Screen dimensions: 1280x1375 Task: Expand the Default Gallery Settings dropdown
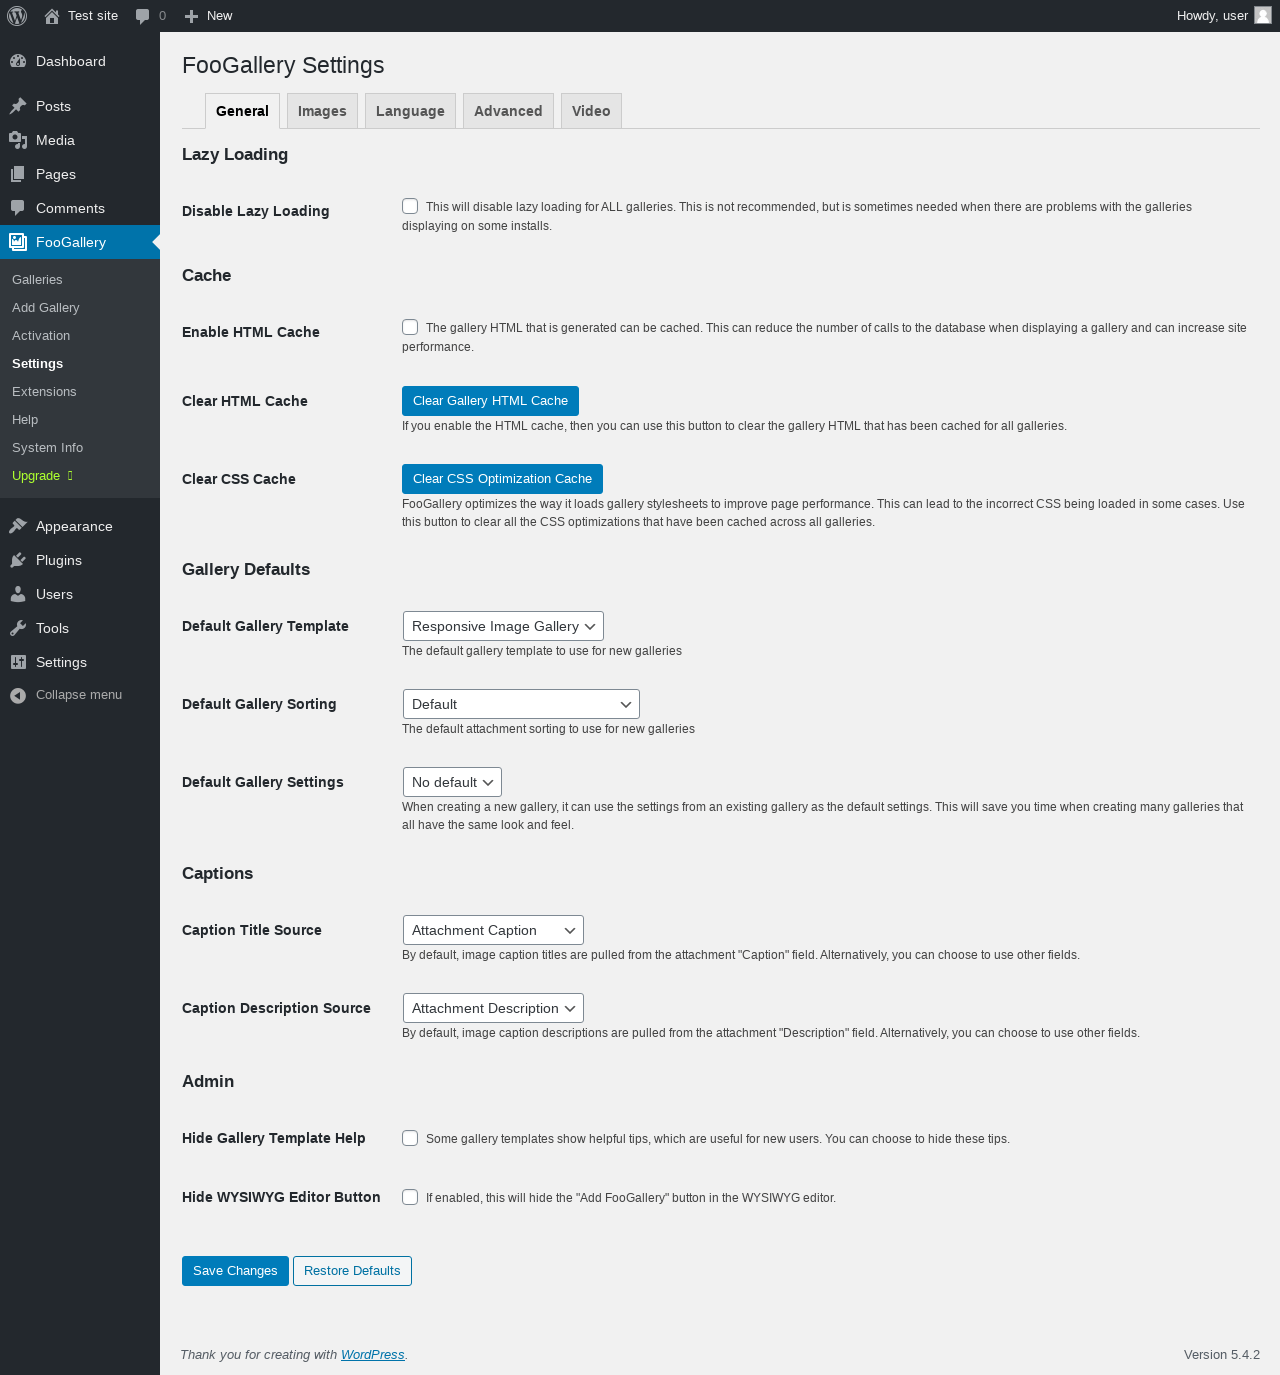[x=452, y=782]
